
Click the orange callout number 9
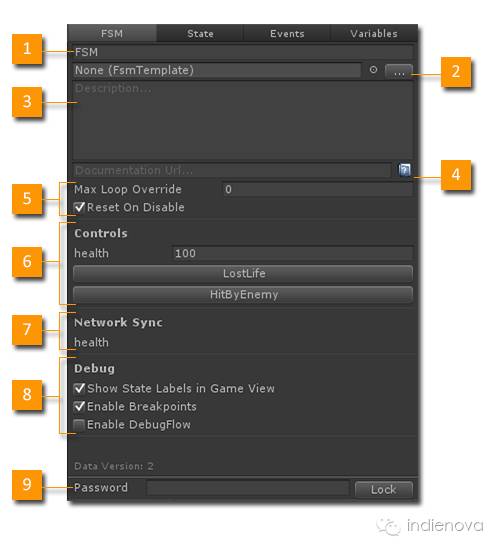coord(27,485)
